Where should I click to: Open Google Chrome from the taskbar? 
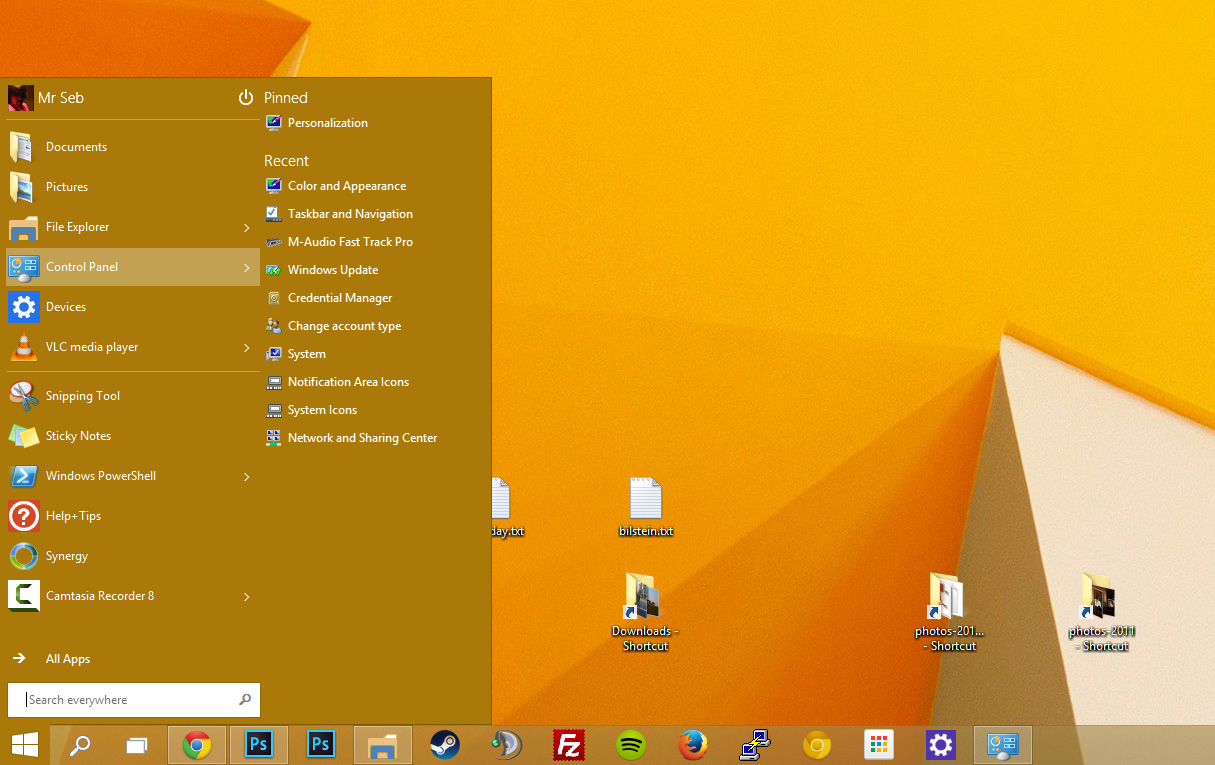point(197,745)
